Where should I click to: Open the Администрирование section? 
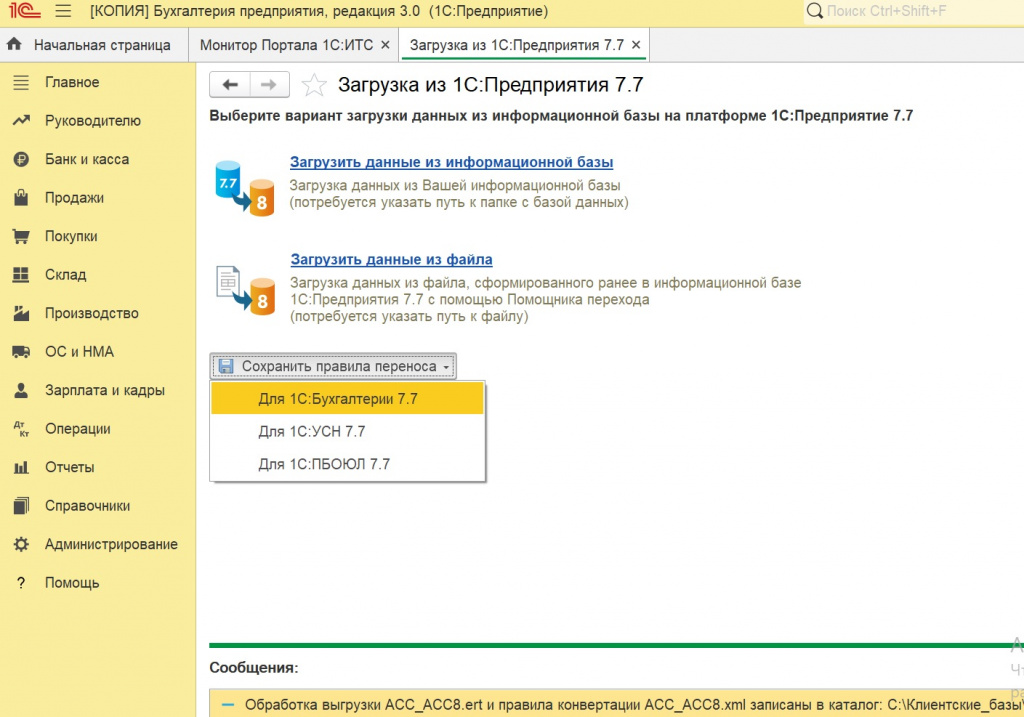[111, 544]
